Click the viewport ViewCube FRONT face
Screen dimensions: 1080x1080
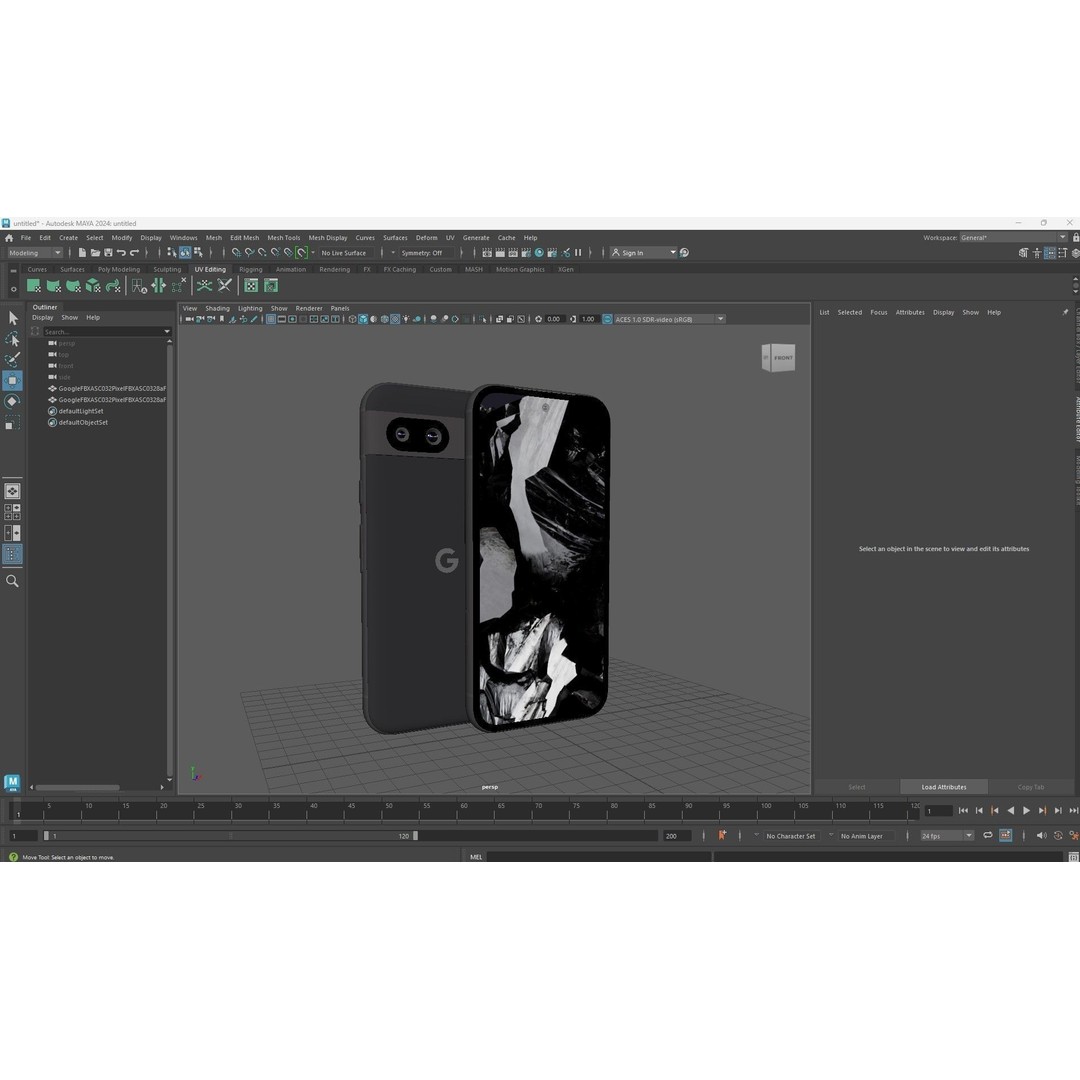coord(783,358)
